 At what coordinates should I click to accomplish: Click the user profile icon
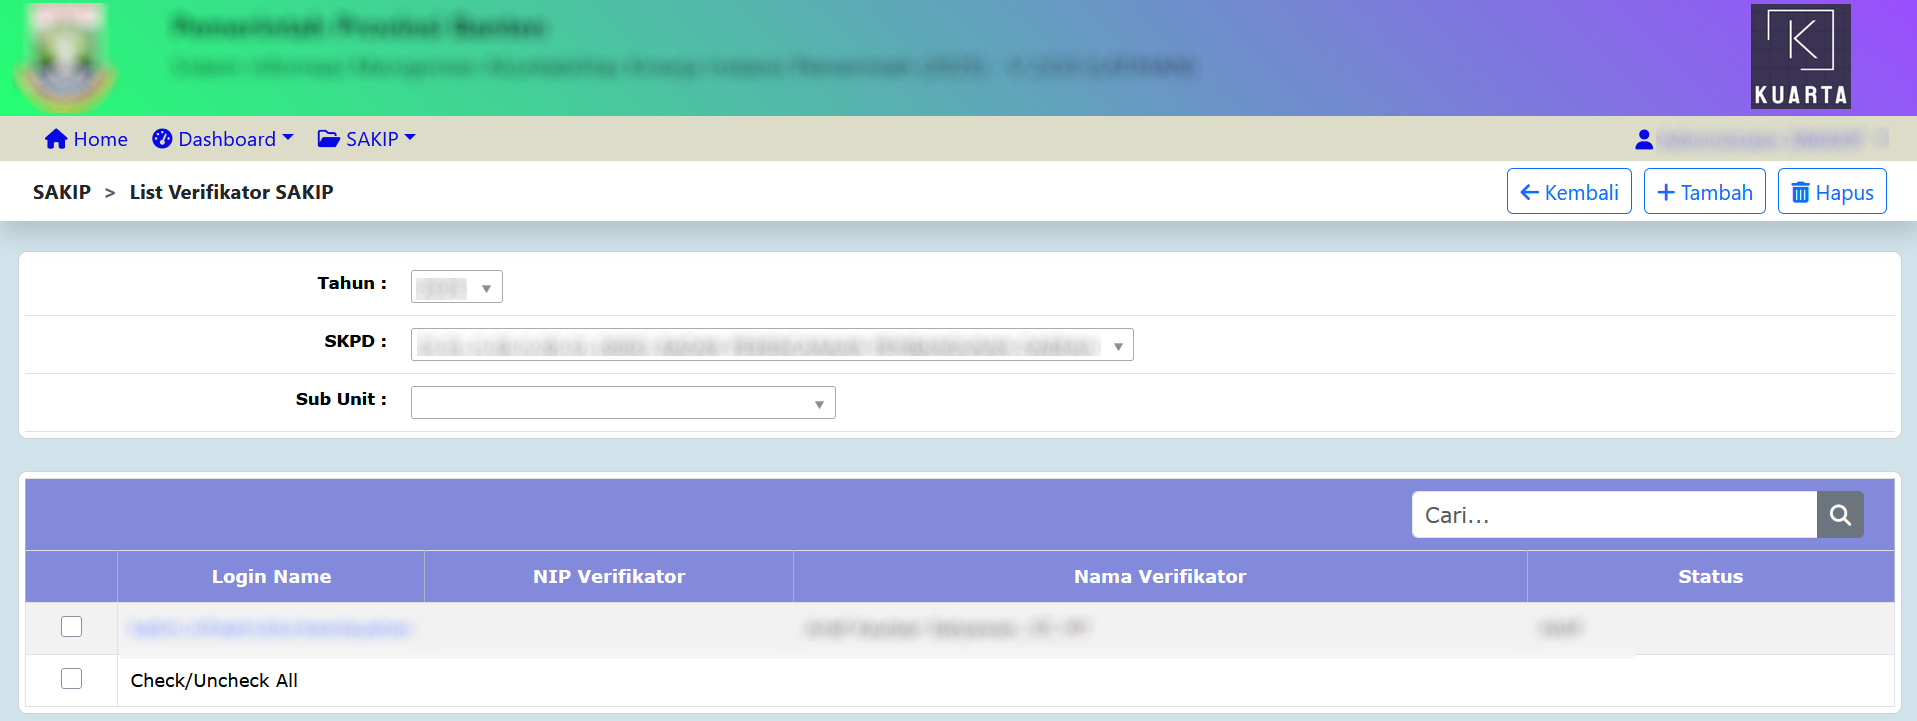1644,139
